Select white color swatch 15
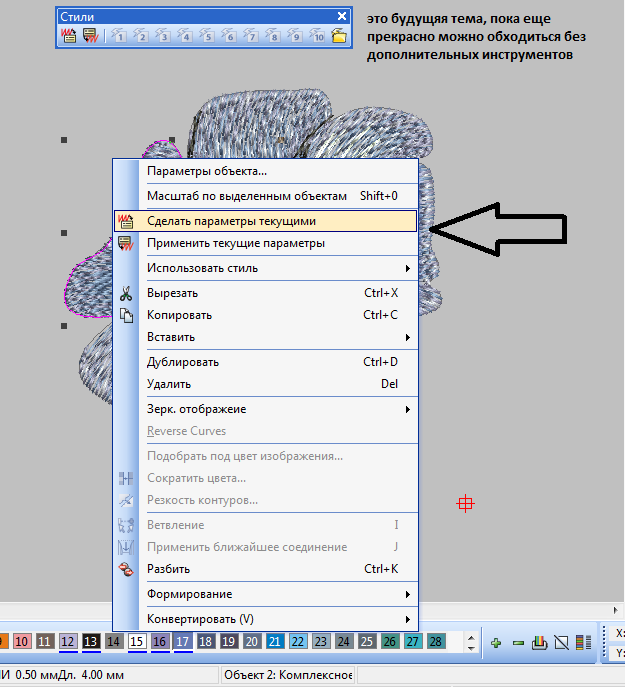The height and width of the screenshot is (687, 625). click(x=136, y=642)
